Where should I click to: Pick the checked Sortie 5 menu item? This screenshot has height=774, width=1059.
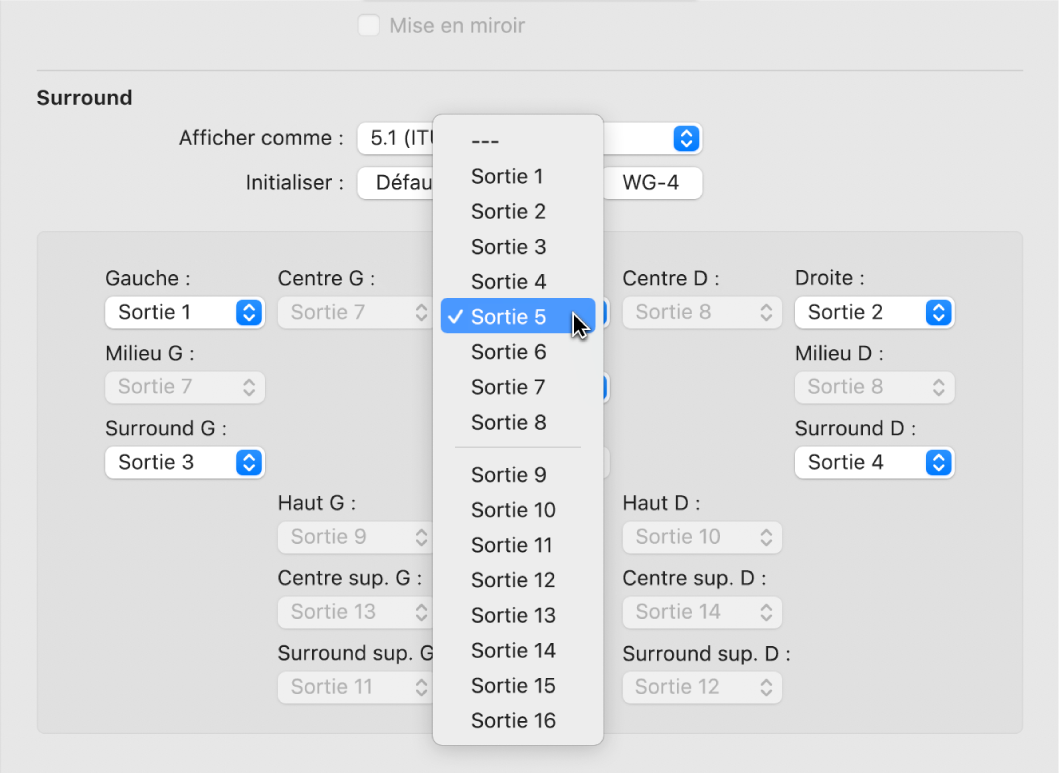[x=508, y=317]
